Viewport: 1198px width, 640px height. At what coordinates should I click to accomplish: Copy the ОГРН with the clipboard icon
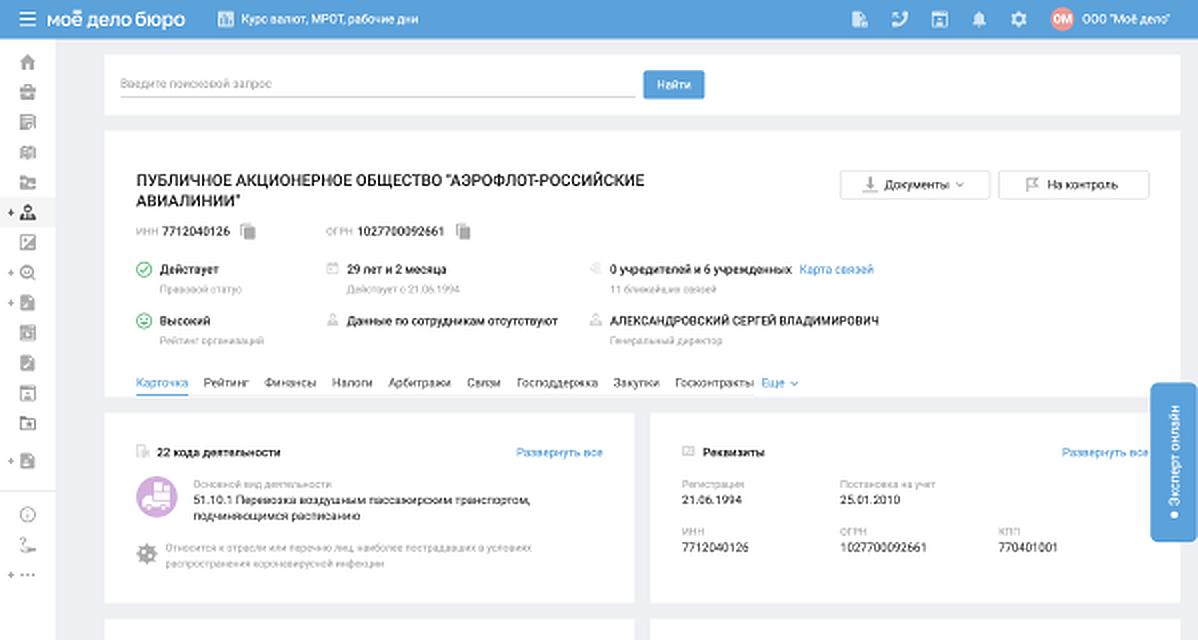coord(463,231)
